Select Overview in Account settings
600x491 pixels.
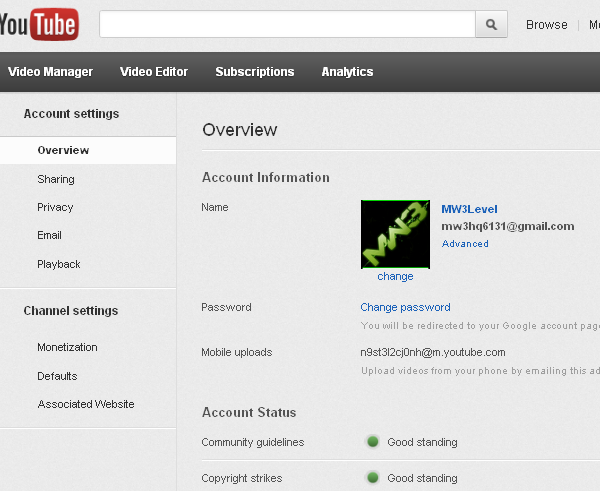pos(88,150)
